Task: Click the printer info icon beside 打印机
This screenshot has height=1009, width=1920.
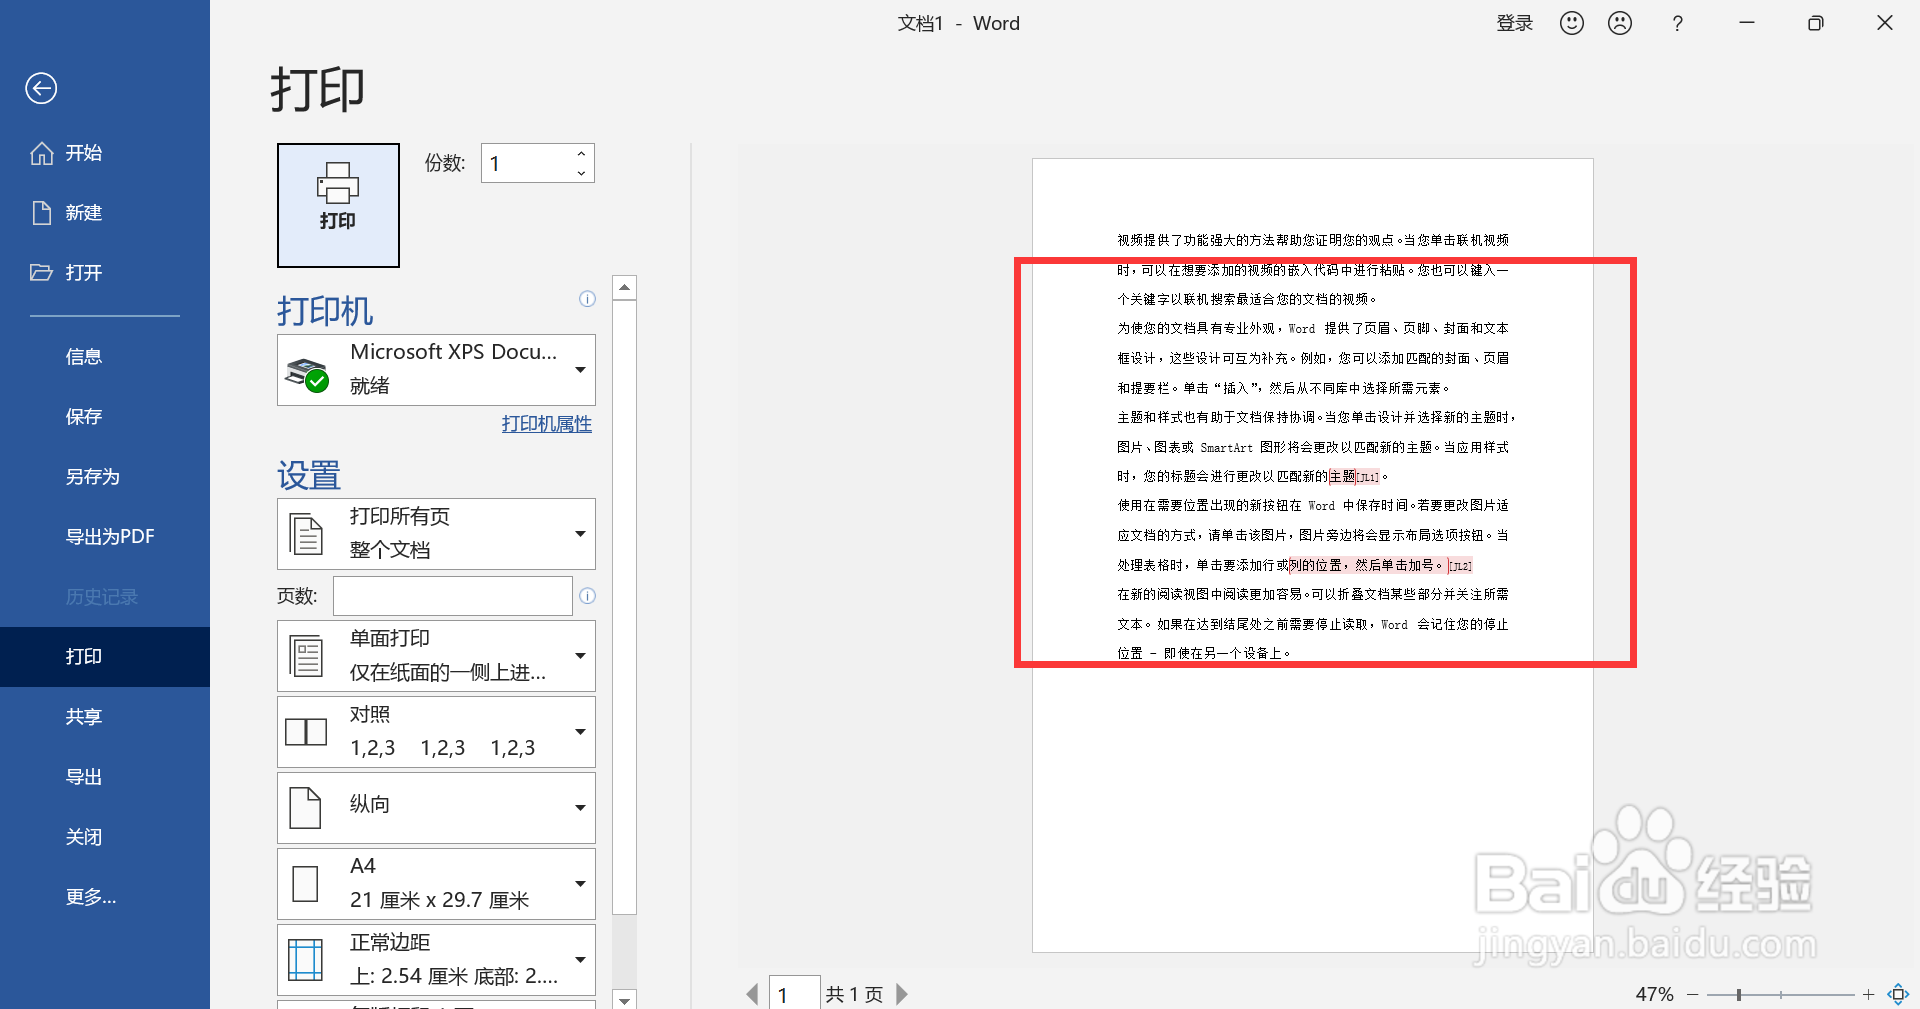Action: click(587, 299)
